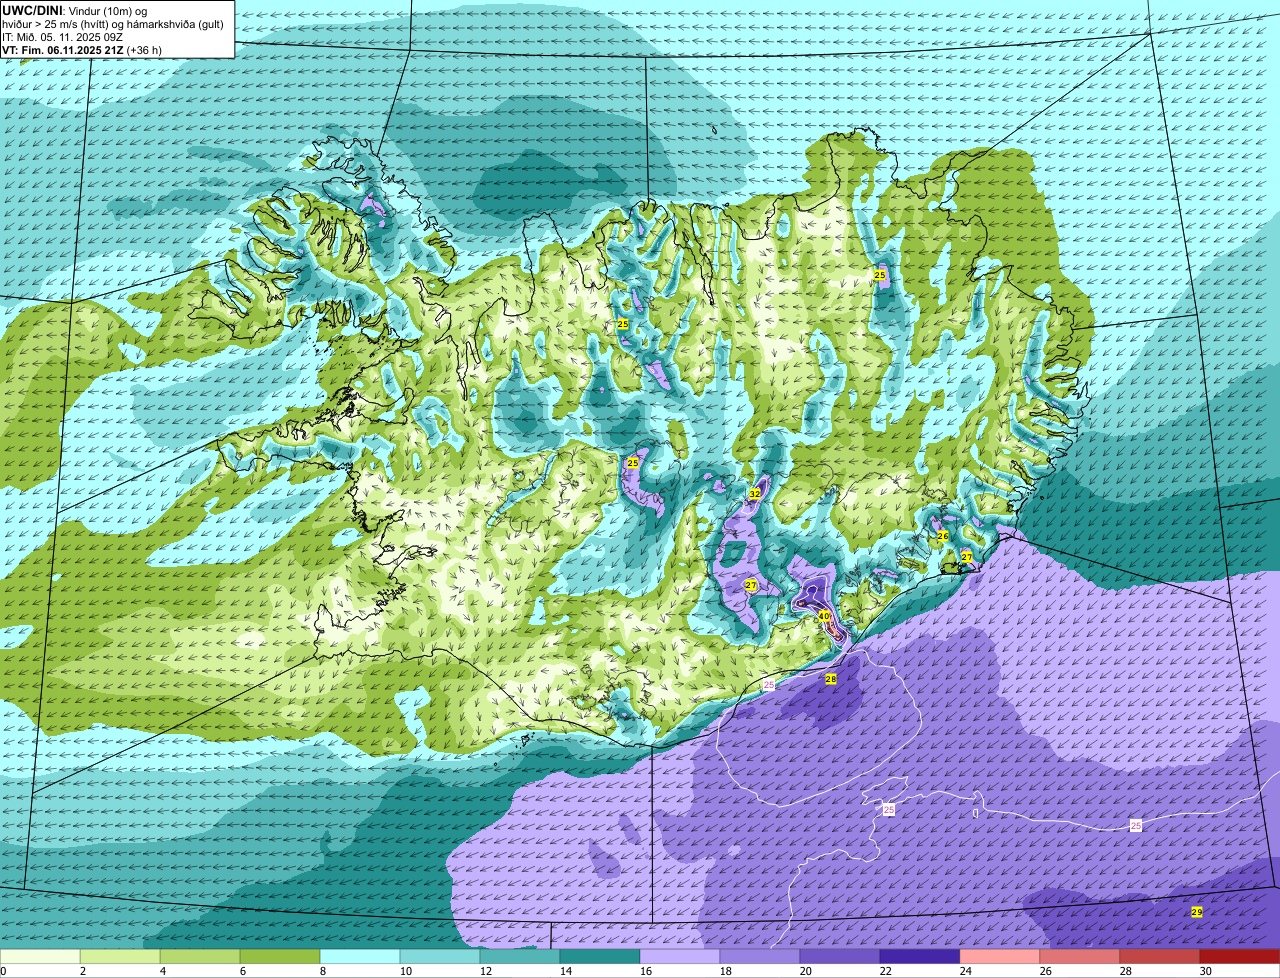The height and width of the screenshot is (978, 1280).
Task: Select the dark red above-30 m/s legend swatch
Action: pos(1240,956)
